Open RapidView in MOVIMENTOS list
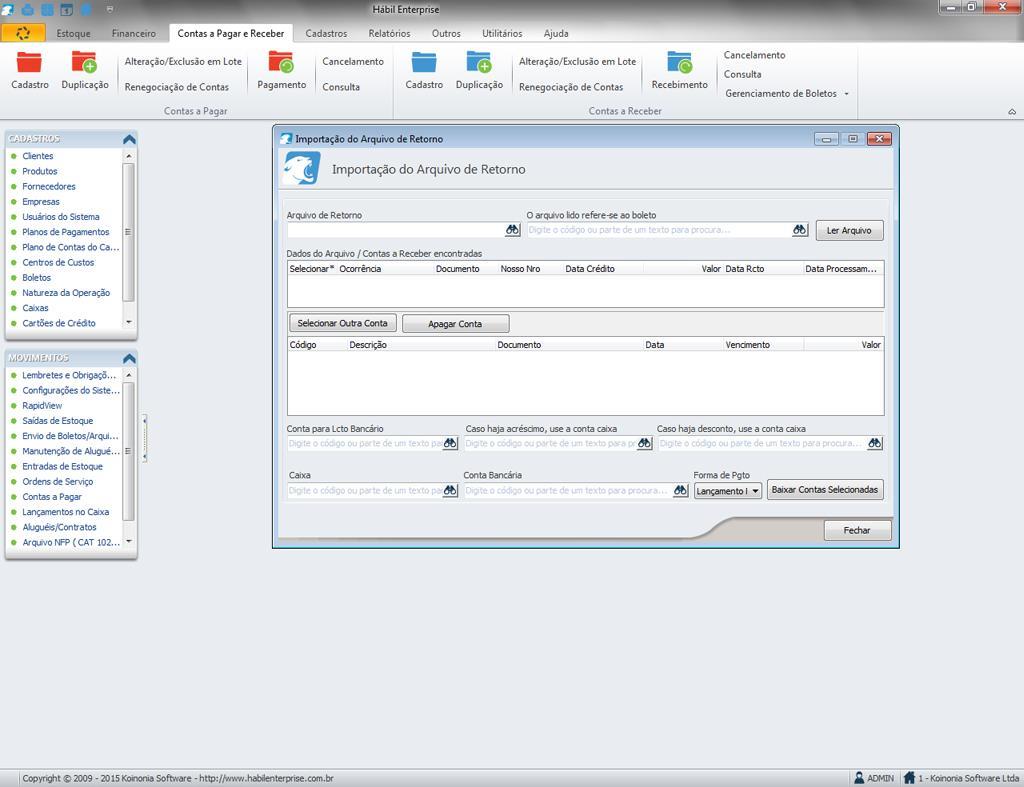The image size is (1024, 787). point(42,406)
